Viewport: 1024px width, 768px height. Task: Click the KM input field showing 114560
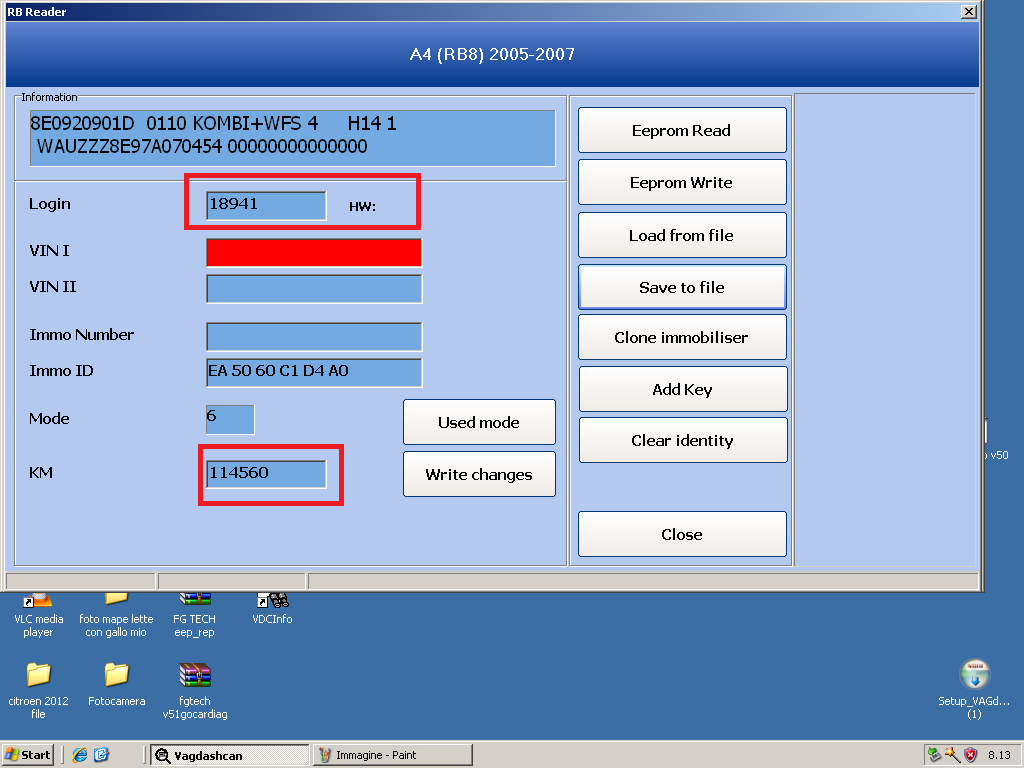coord(266,474)
